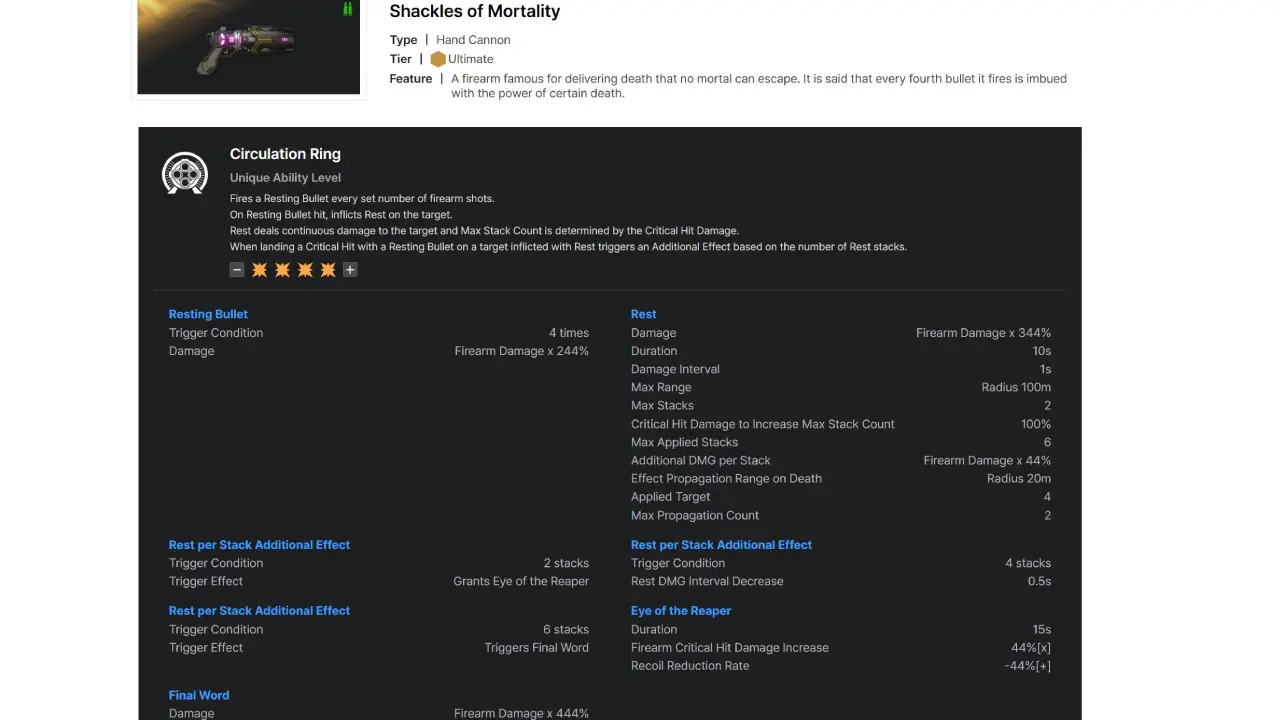Click the gold Ultimate tier hexagon icon

point(438,59)
